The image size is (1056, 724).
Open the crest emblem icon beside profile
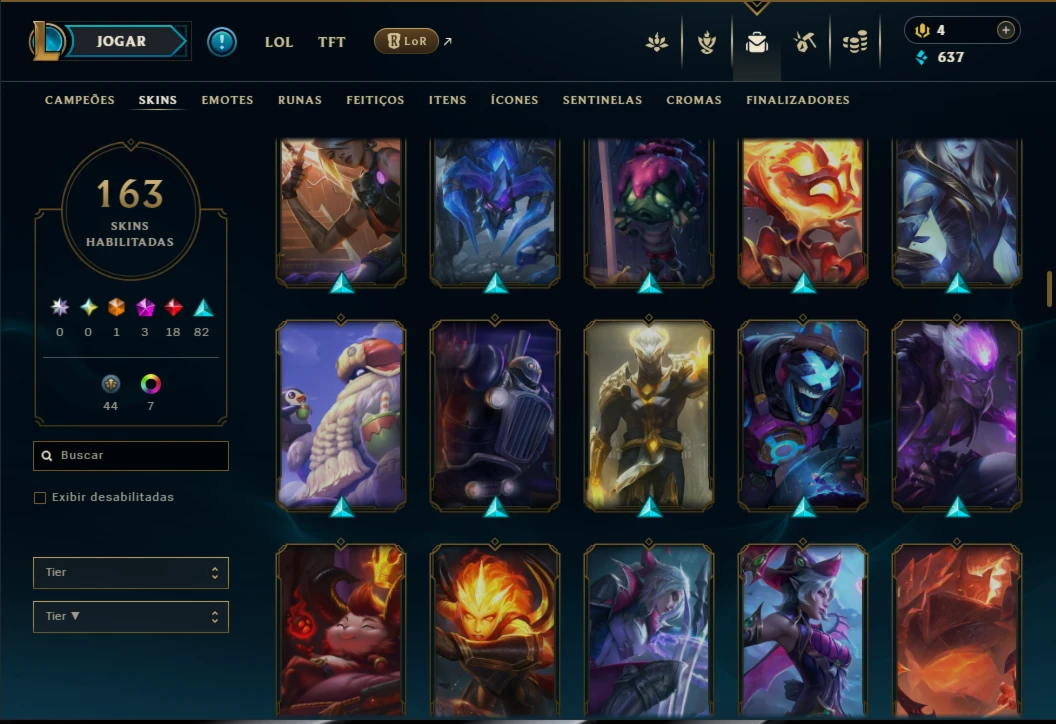point(706,42)
